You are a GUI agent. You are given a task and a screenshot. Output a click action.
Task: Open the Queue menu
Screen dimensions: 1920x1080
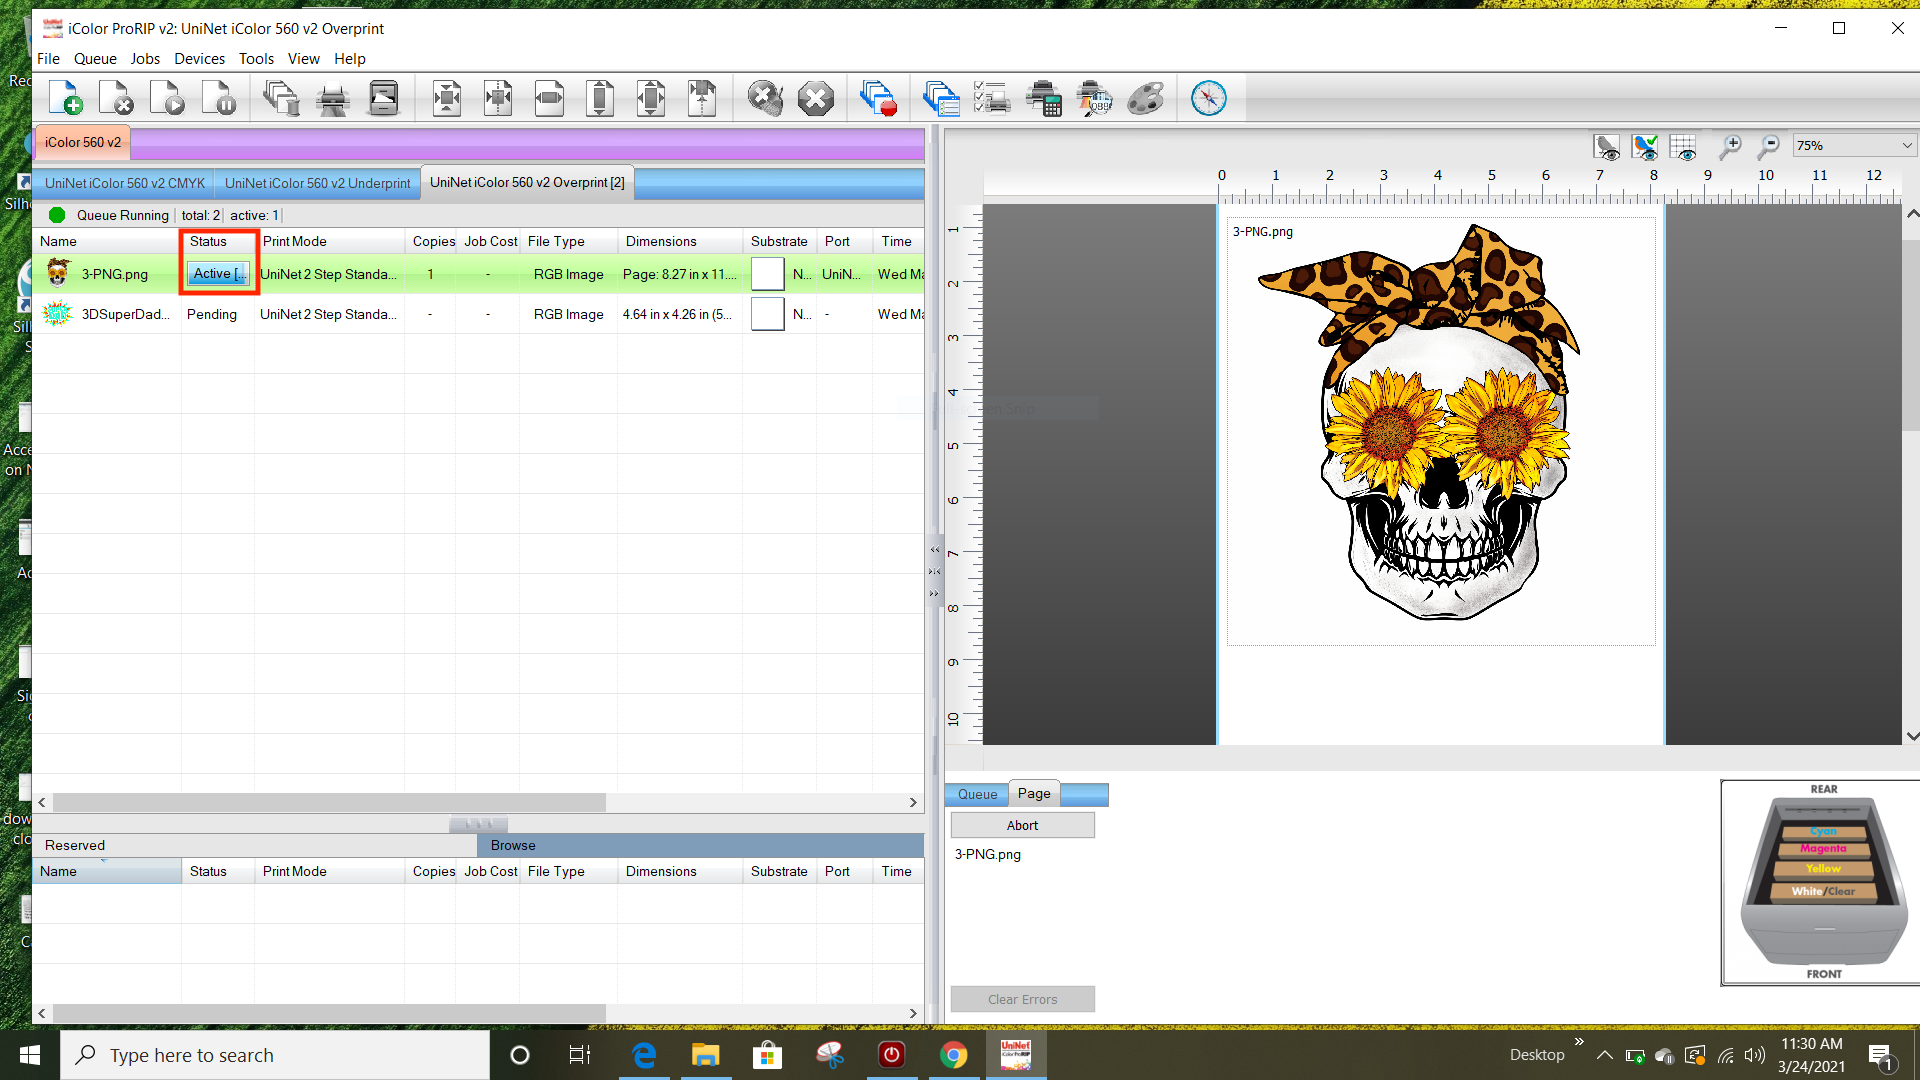click(95, 59)
